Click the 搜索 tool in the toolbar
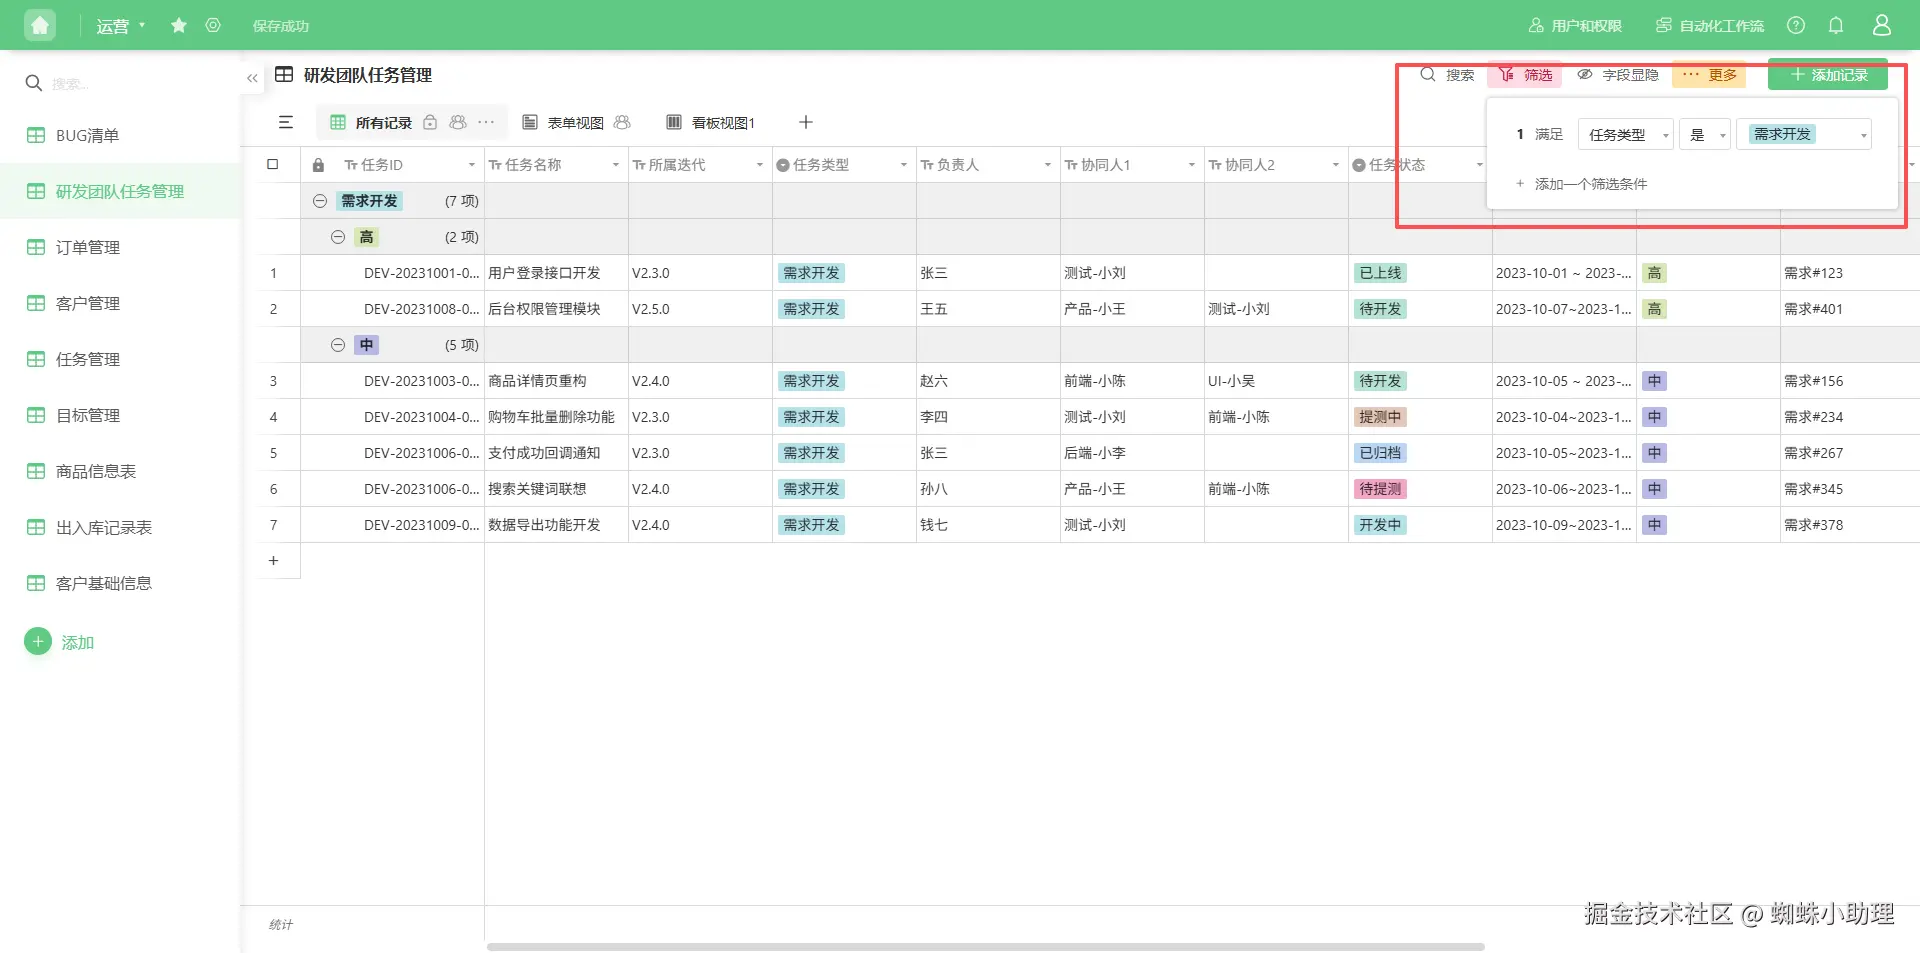The height and width of the screenshot is (953, 1920). (1447, 75)
